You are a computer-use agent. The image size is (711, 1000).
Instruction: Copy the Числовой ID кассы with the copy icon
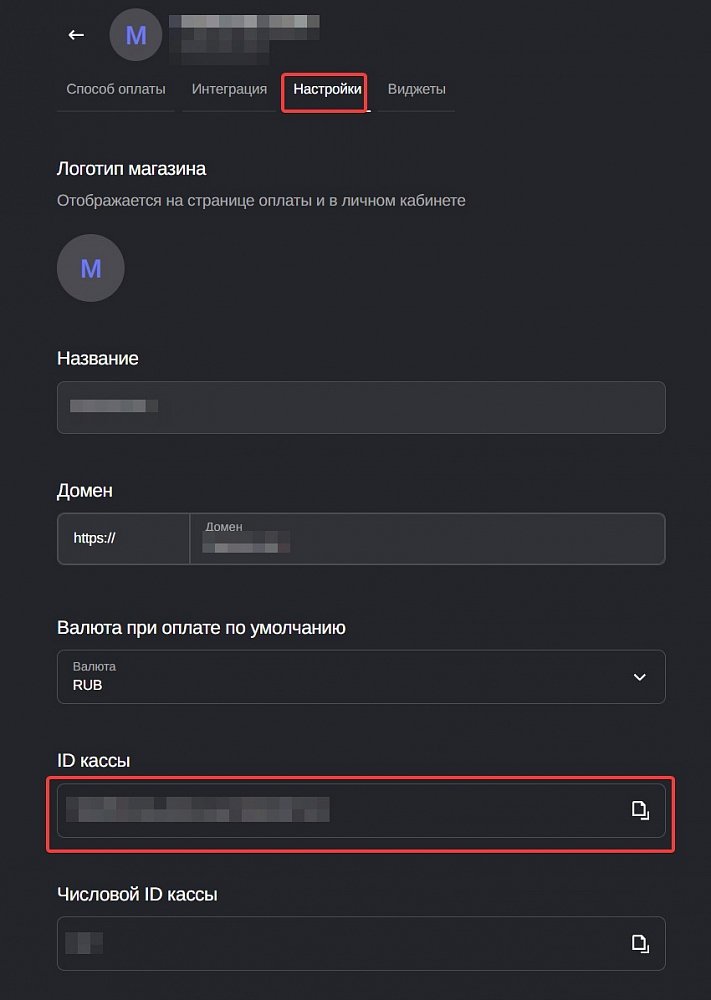(640, 943)
